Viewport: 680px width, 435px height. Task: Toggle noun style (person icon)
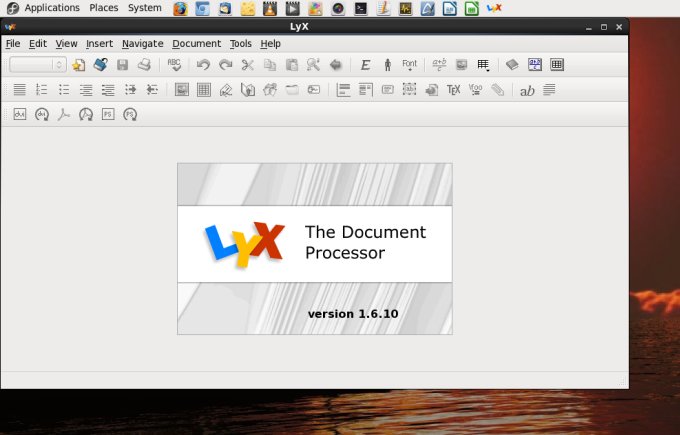click(x=387, y=65)
